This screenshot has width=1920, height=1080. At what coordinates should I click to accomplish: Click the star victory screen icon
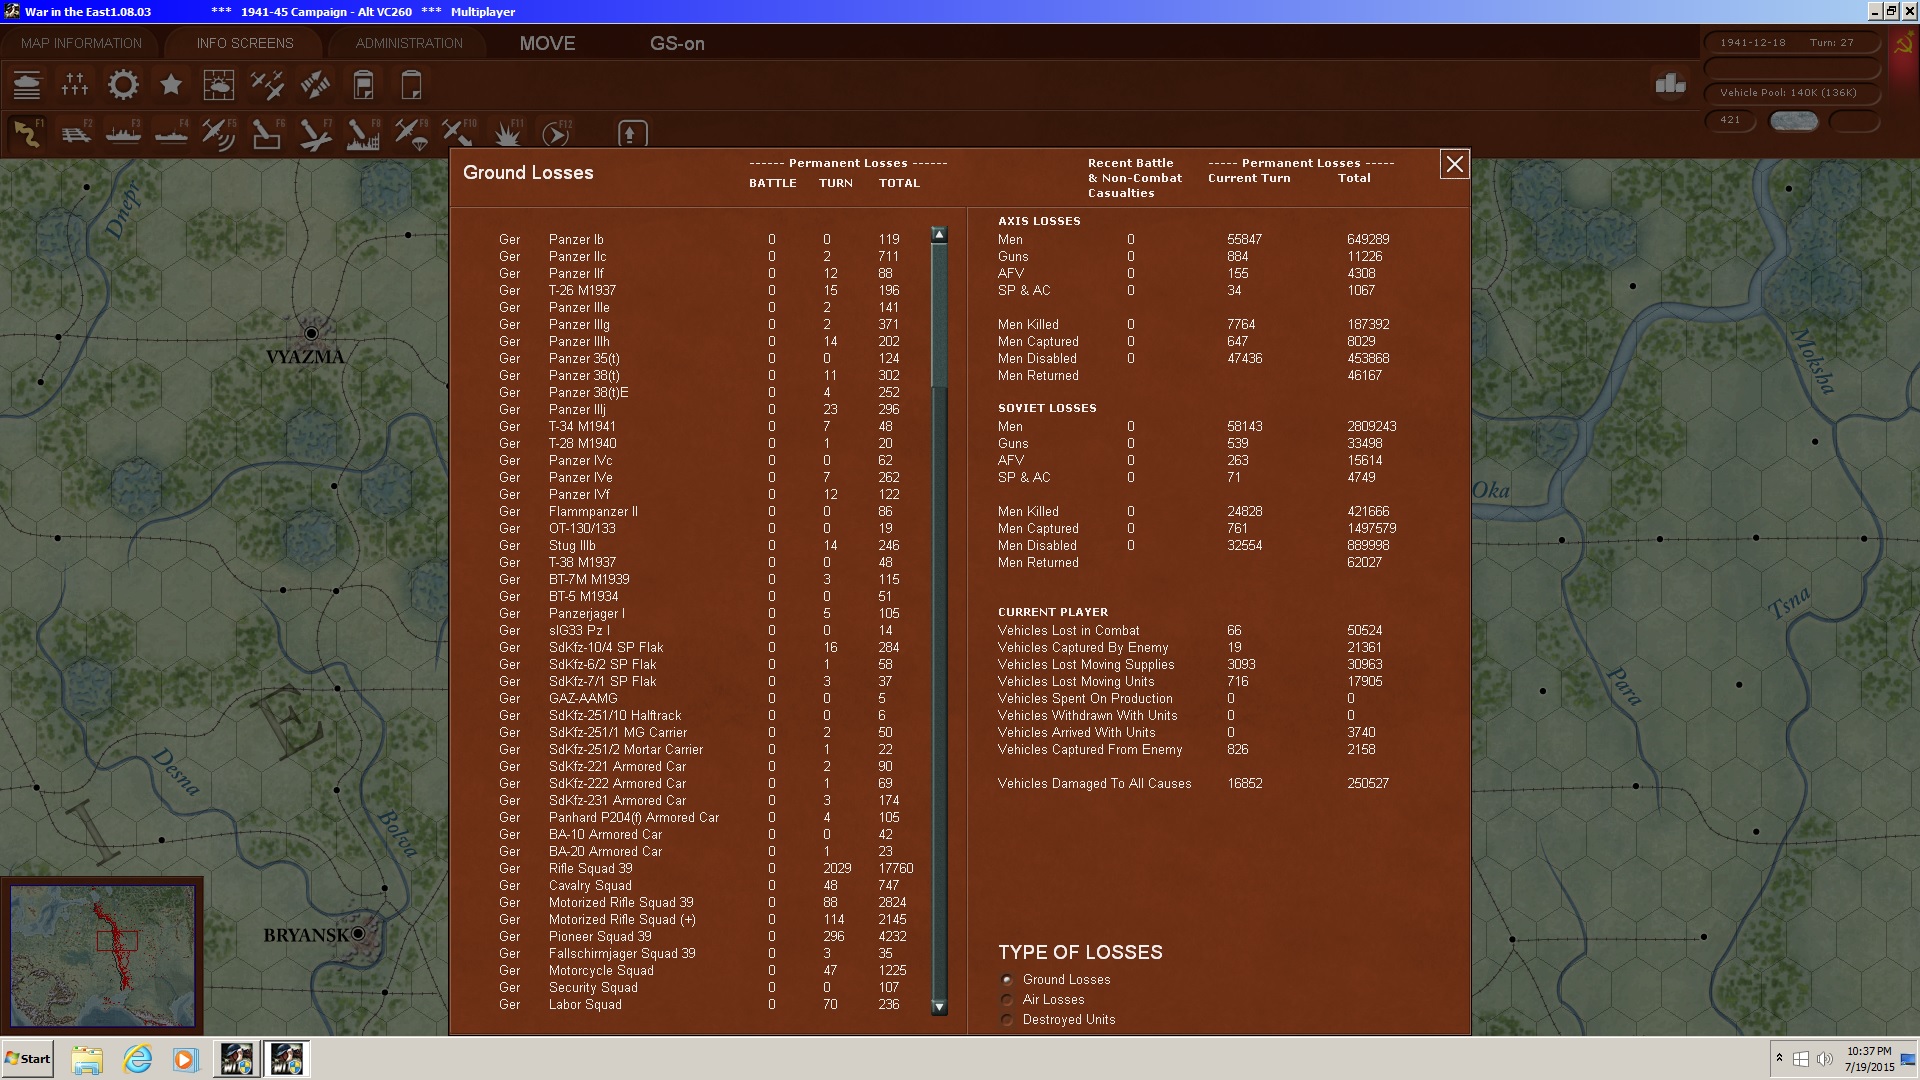(x=171, y=85)
